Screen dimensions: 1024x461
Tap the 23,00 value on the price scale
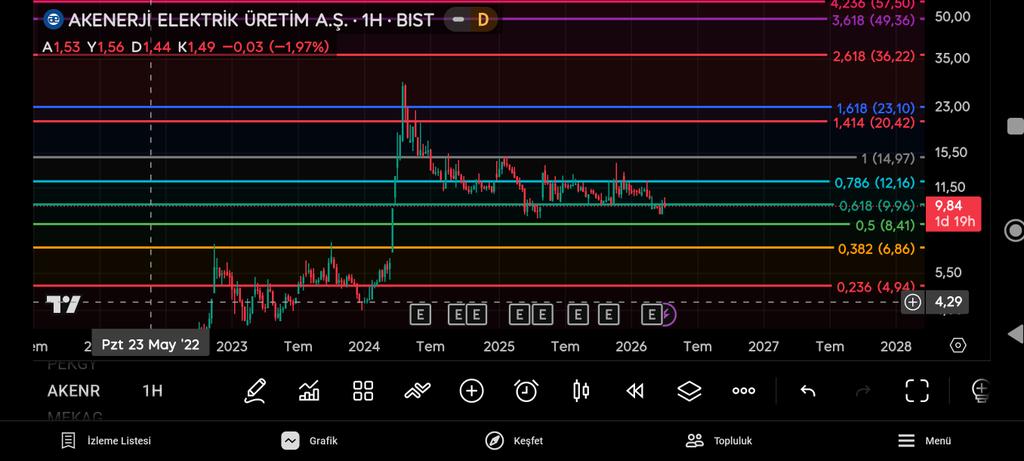(x=952, y=106)
